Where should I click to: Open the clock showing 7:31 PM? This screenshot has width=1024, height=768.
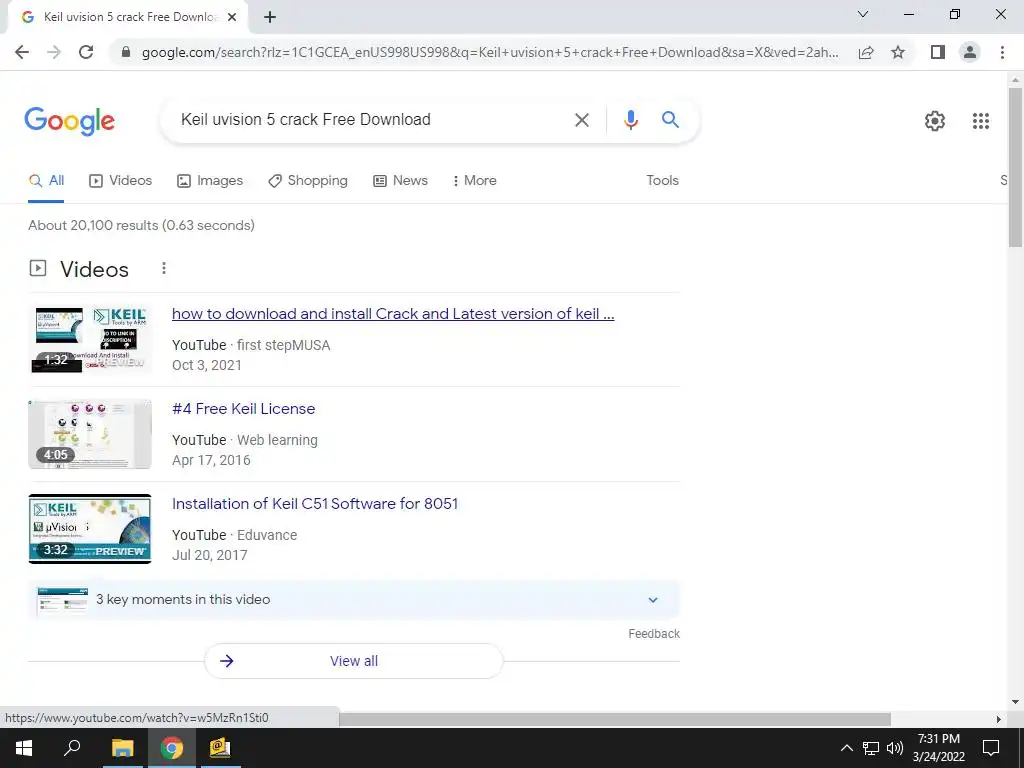tap(938, 748)
